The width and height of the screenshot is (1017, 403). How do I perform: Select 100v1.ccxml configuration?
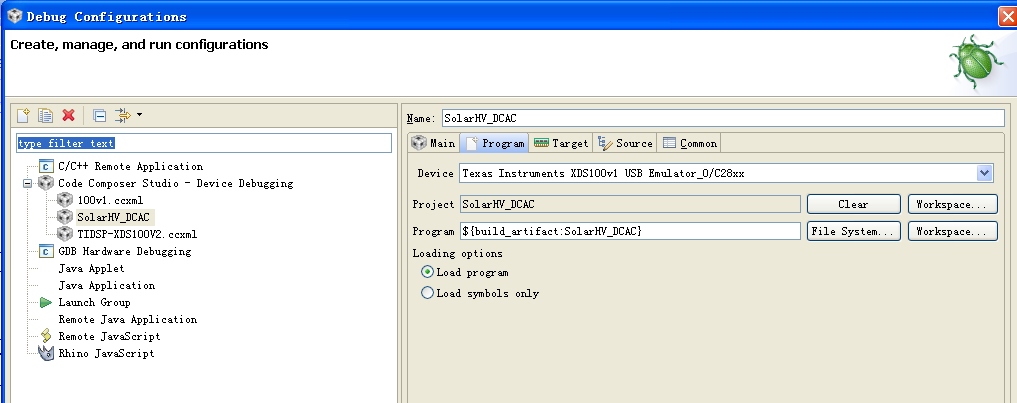tap(110, 200)
